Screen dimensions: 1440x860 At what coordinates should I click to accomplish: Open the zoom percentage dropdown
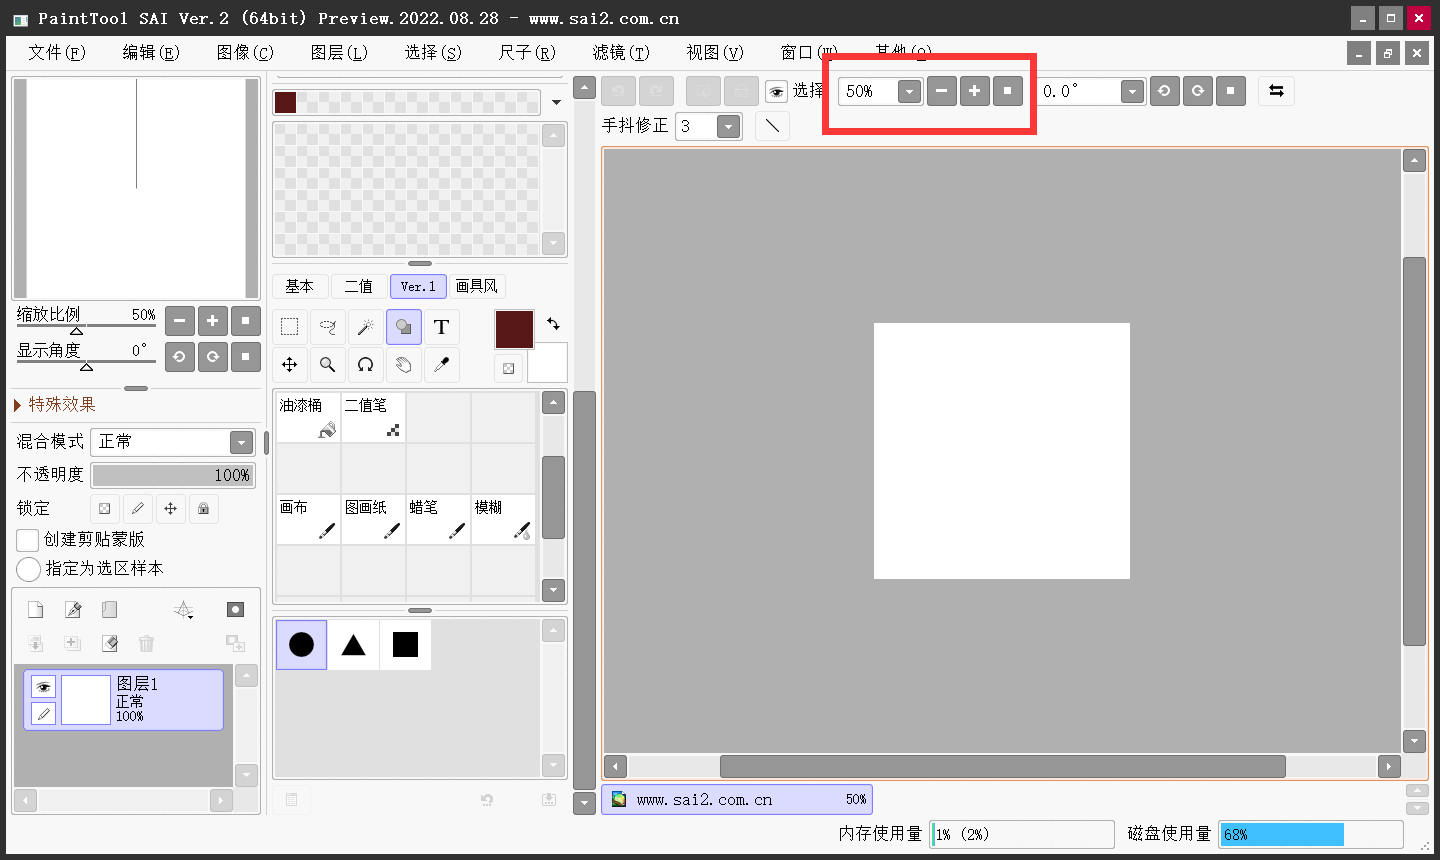point(909,92)
